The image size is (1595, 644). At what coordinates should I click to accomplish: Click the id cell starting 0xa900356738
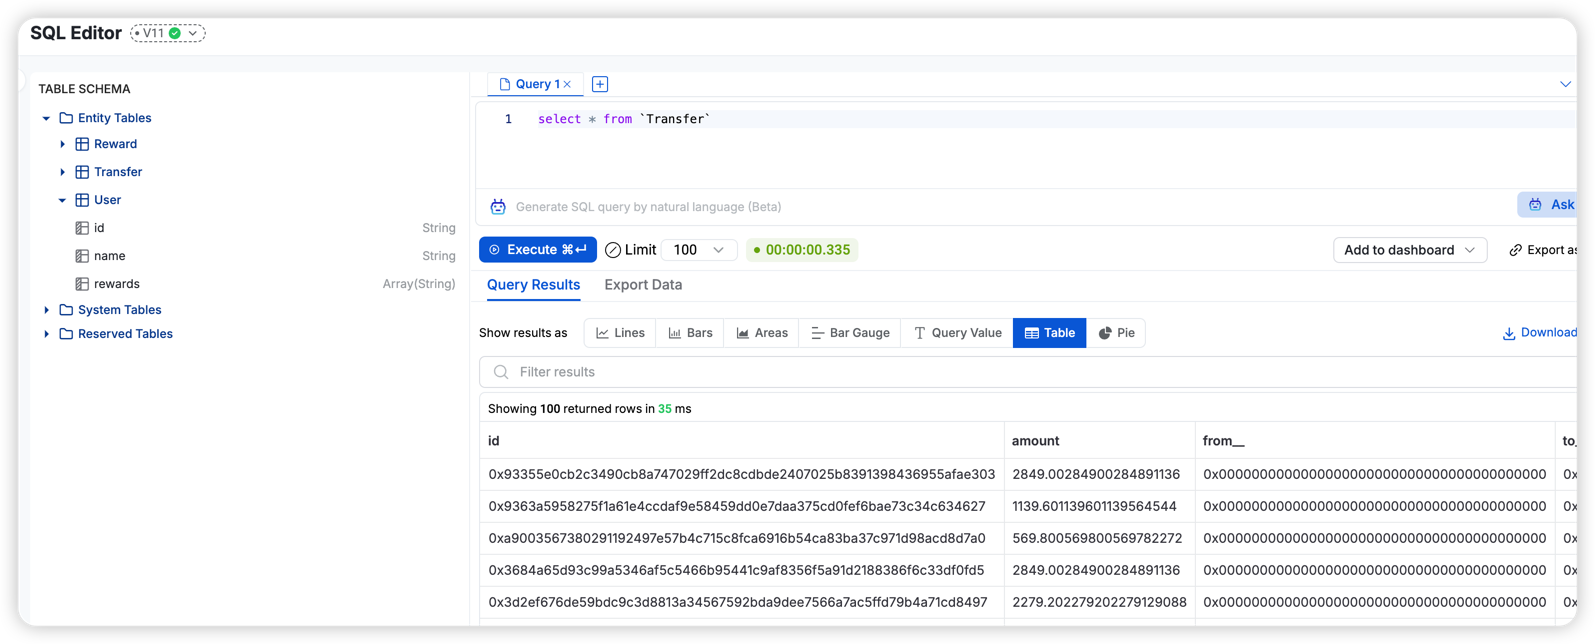click(x=742, y=538)
